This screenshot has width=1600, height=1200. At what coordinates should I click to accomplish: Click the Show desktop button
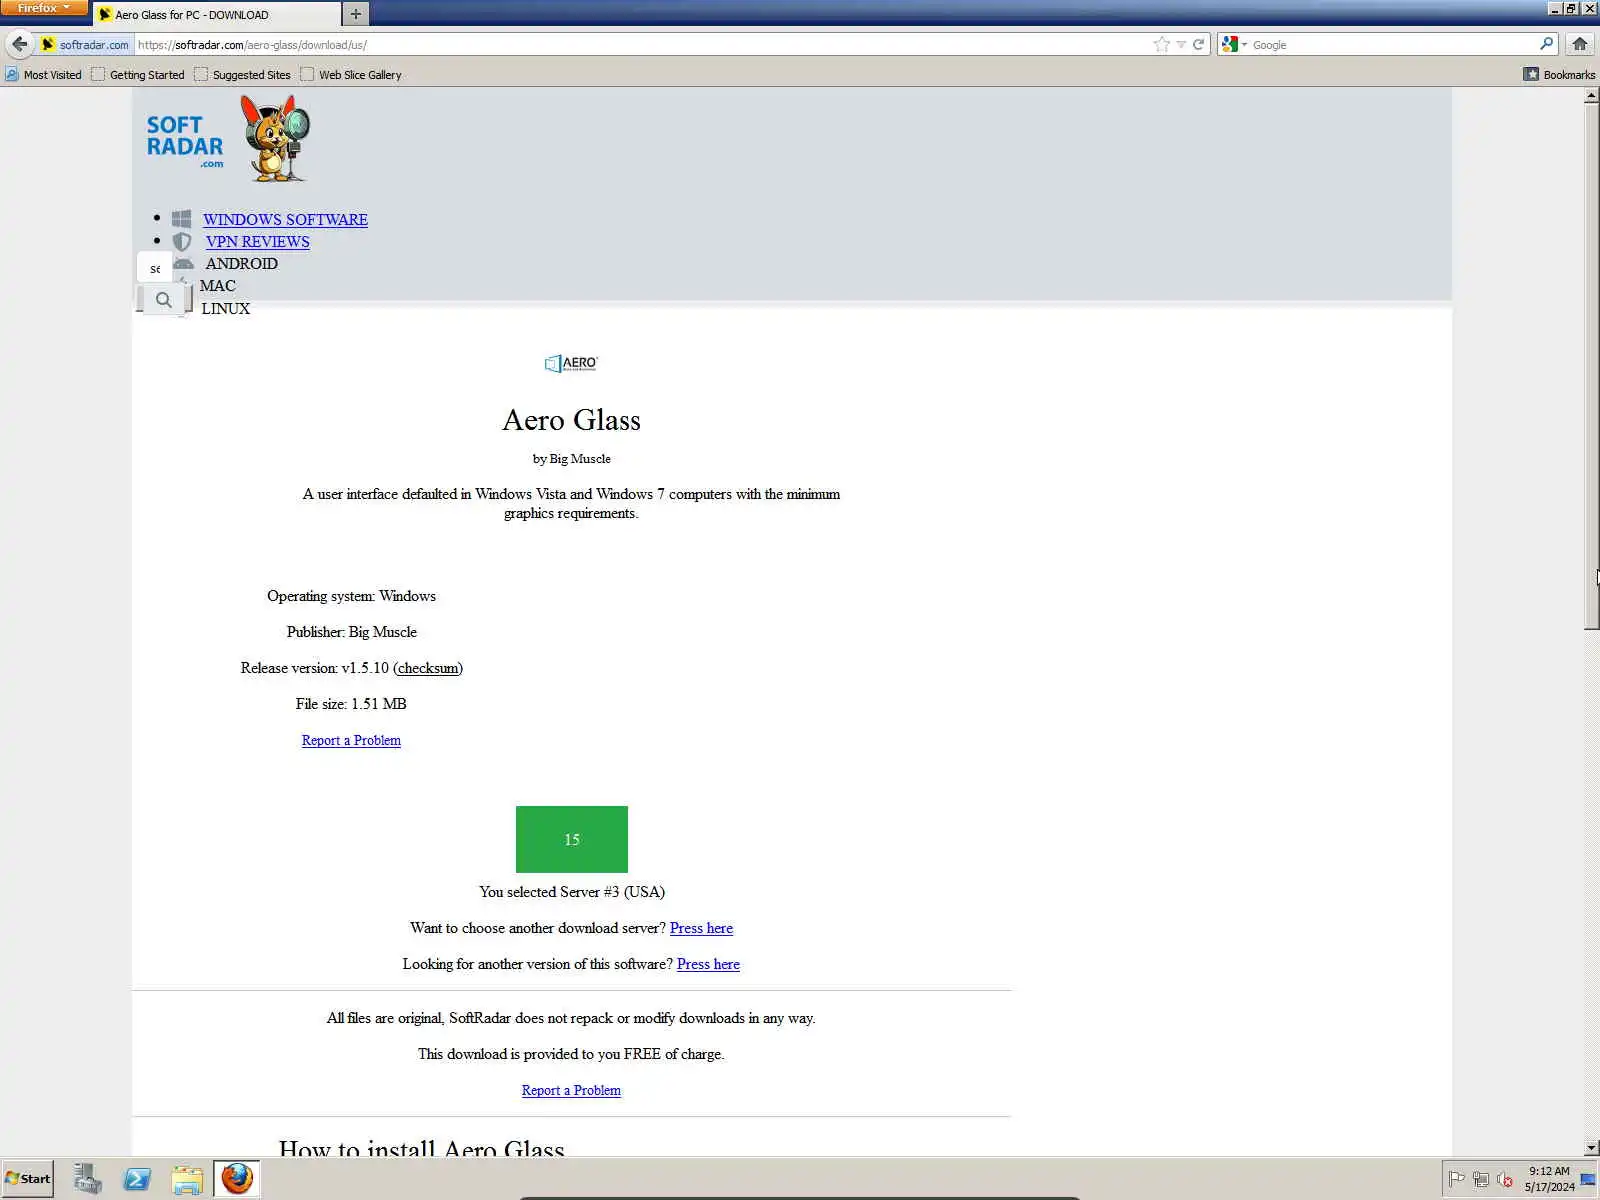tap(1589, 1179)
